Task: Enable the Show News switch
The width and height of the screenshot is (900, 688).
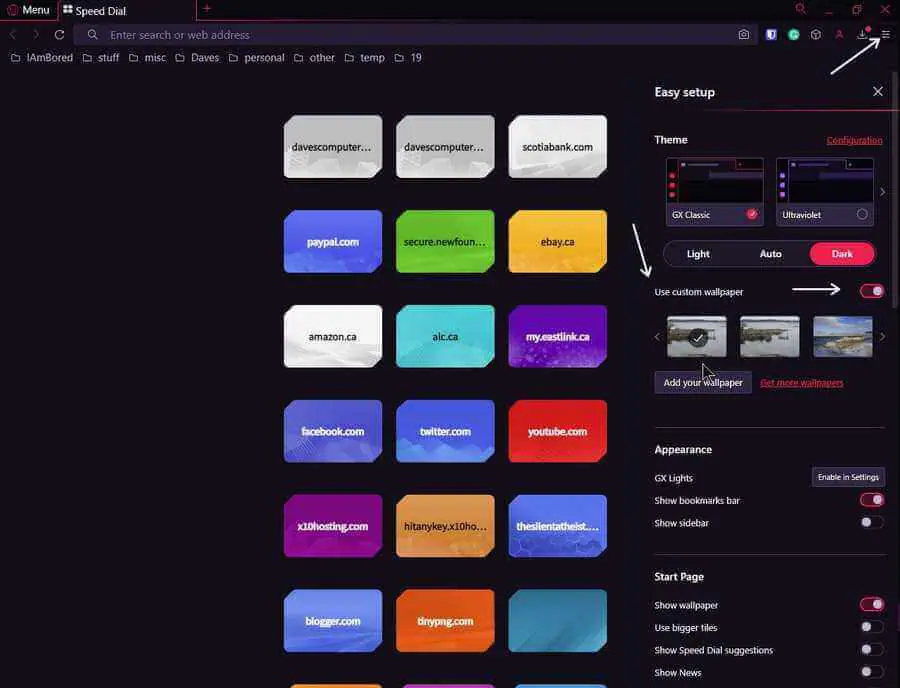Action: click(x=872, y=672)
